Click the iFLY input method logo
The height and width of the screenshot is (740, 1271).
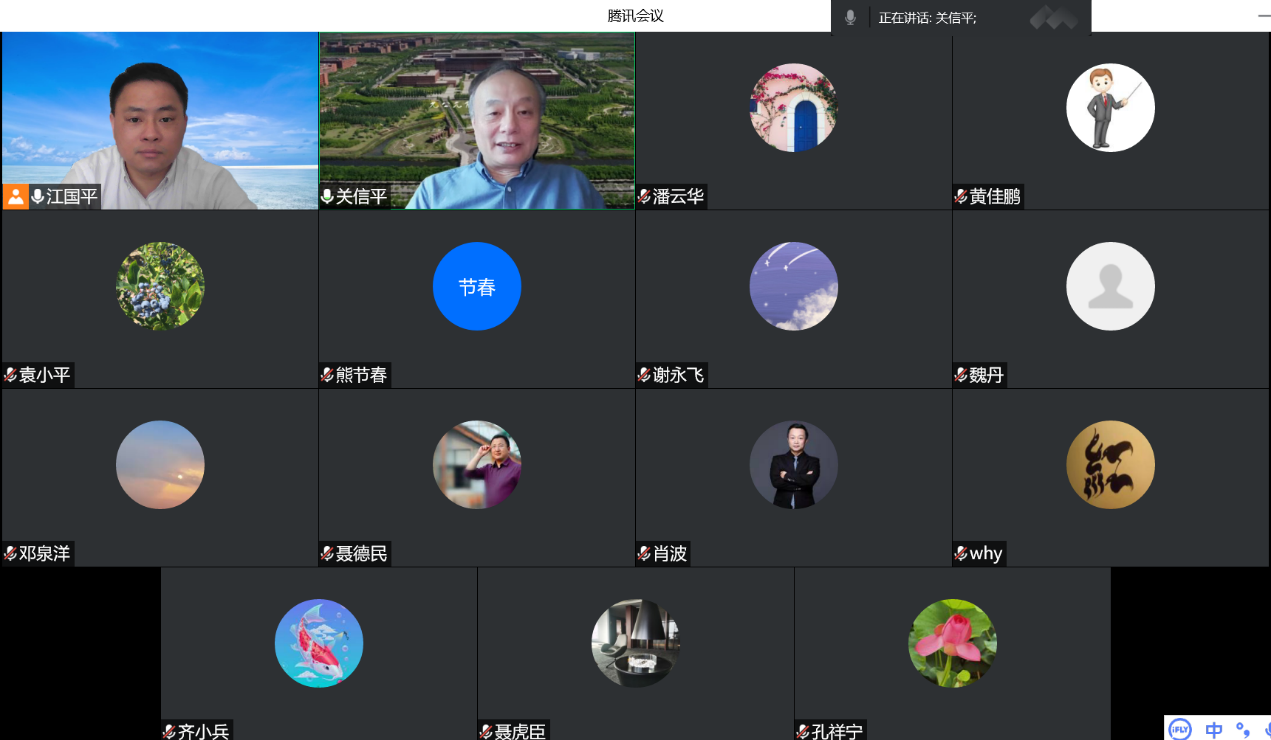pyautogui.click(x=1181, y=729)
